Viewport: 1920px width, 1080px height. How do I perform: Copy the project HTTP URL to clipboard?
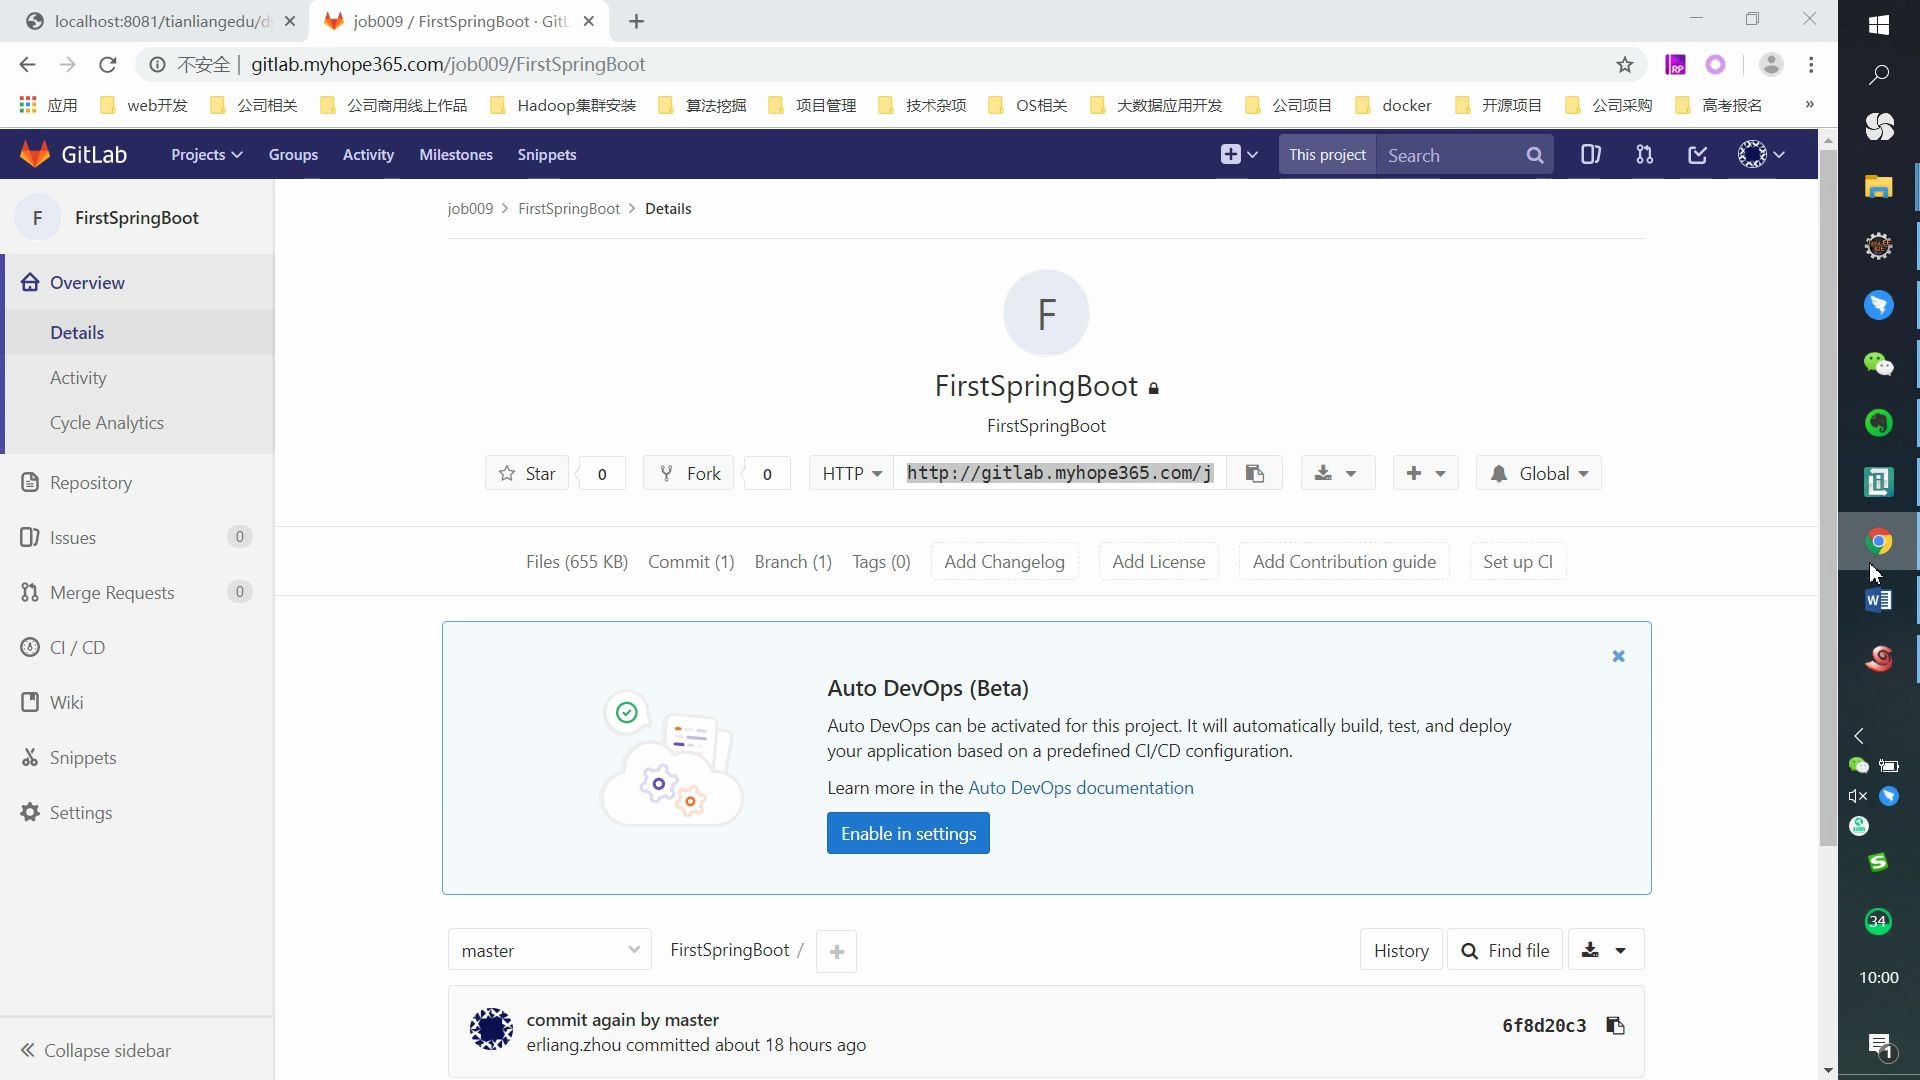1255,473
